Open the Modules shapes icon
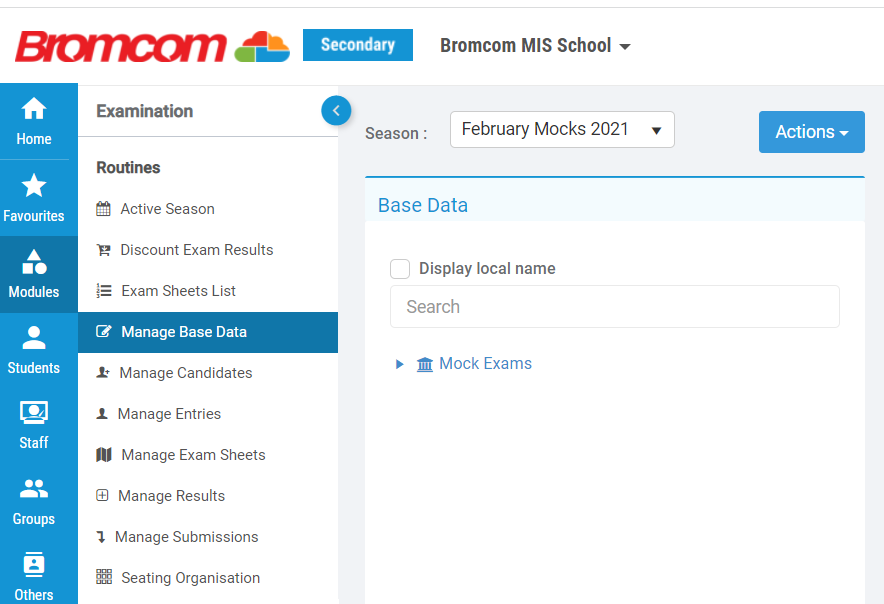The height and width of the screenshot is (604, 884). pos(34,262)
